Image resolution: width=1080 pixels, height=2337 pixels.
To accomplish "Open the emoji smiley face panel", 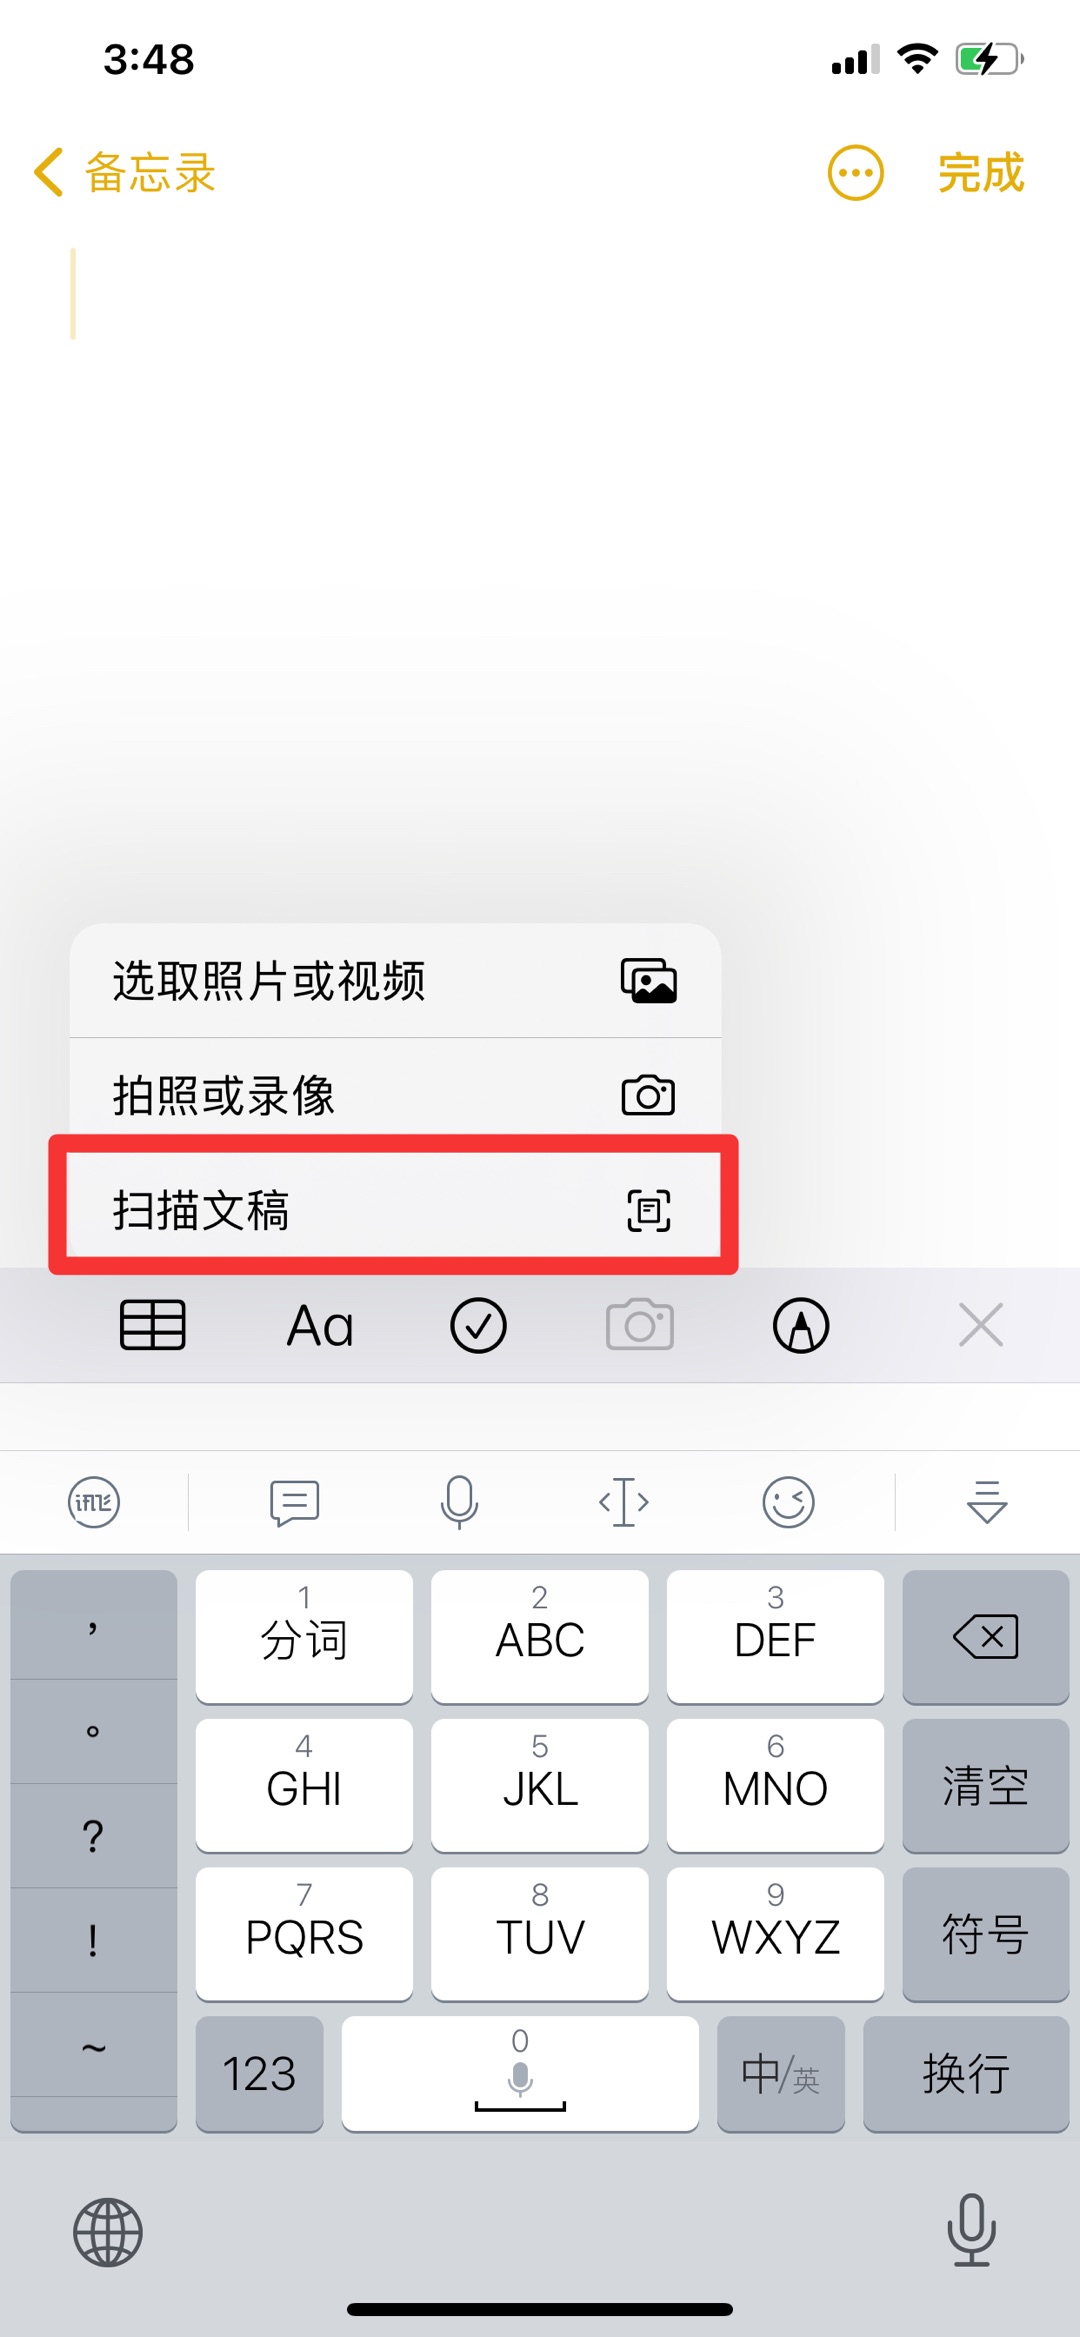I will coord(789,1502).
